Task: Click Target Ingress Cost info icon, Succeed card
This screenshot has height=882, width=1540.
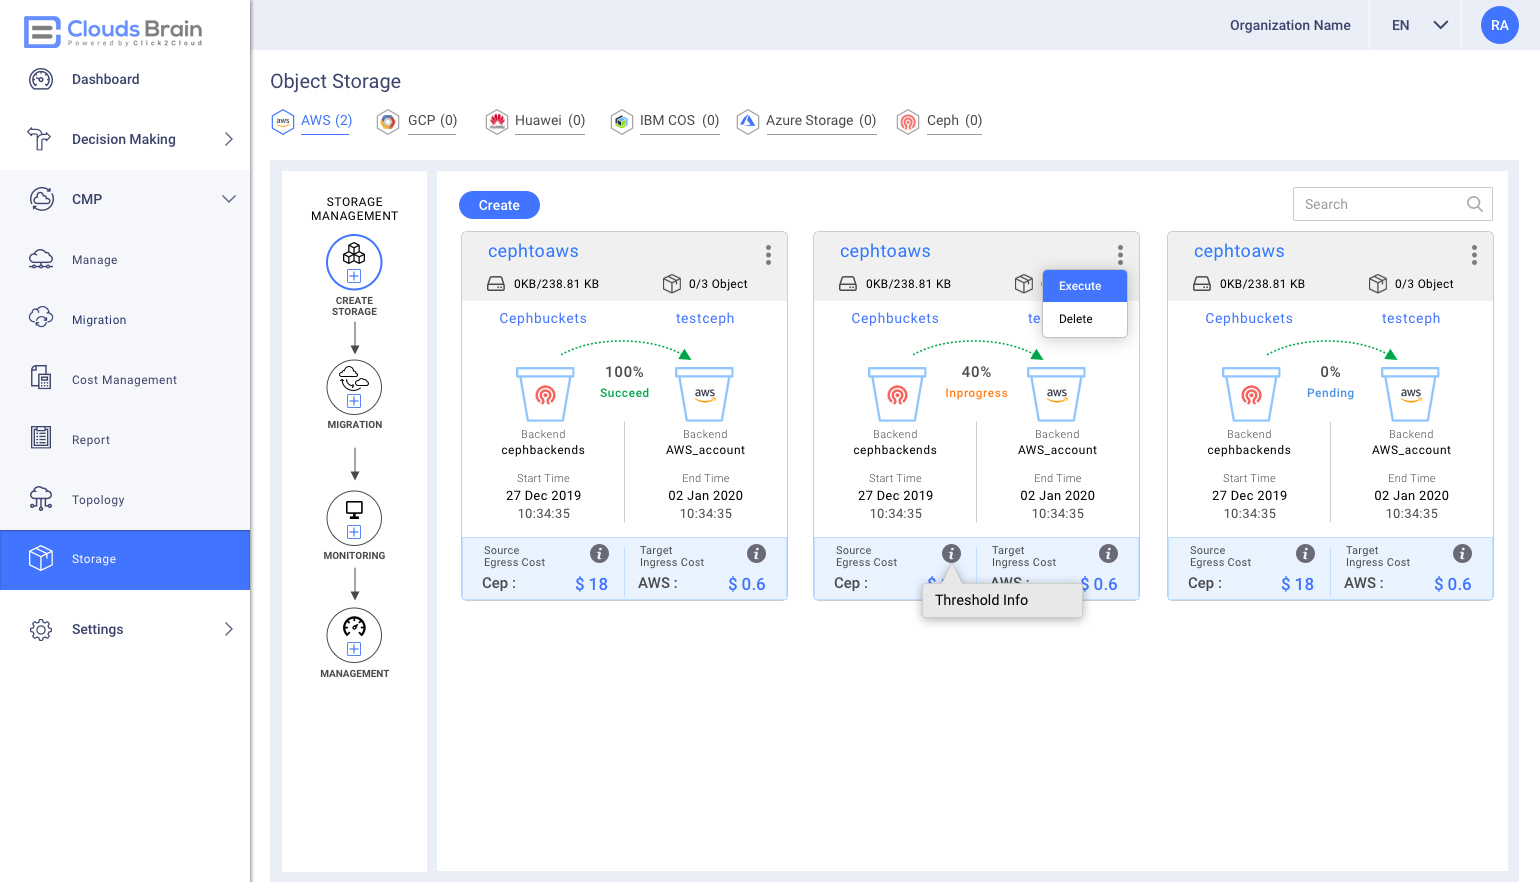Action: tap(757, 553)
